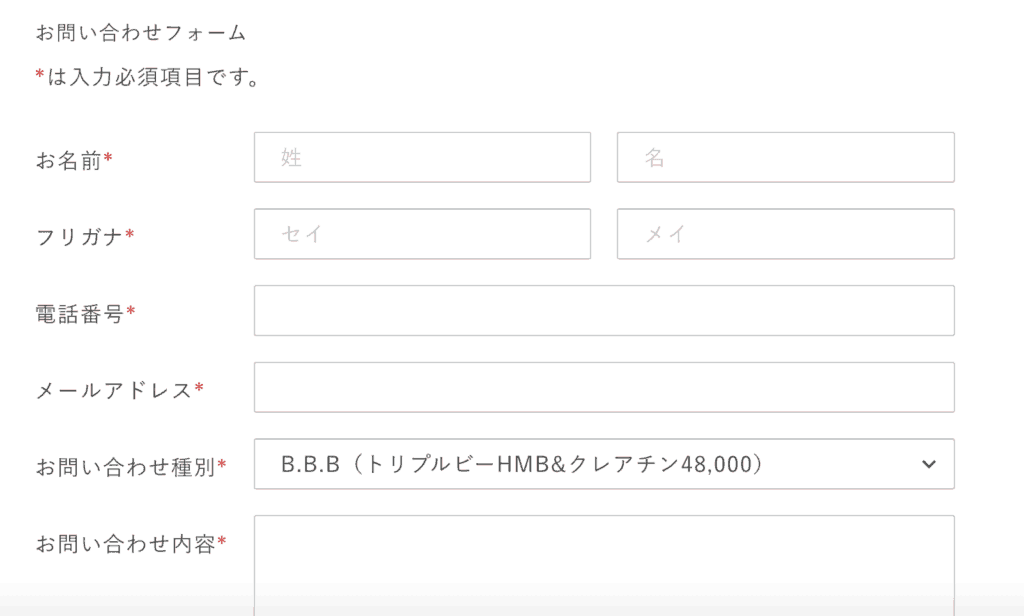Click the red asterisk beside メールアドレス

coord(199,388)
